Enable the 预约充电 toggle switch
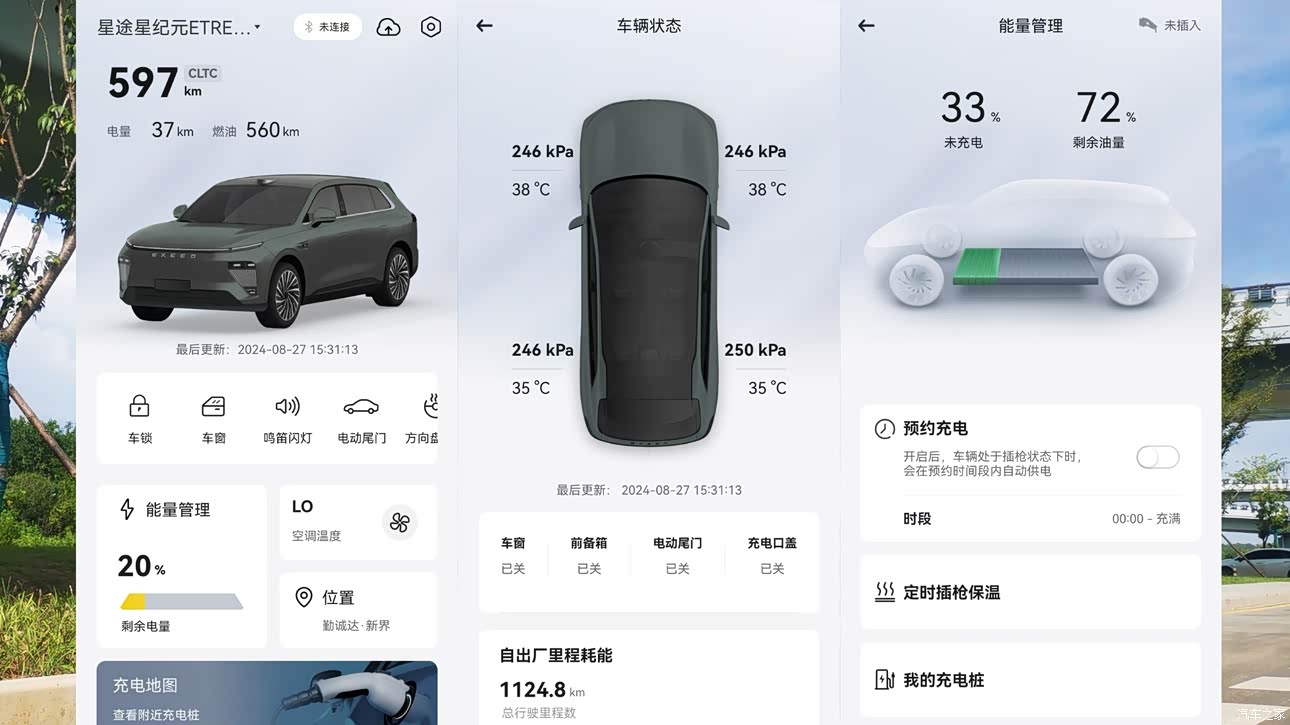1290x725 pixels. click(x=1158, y=457)
